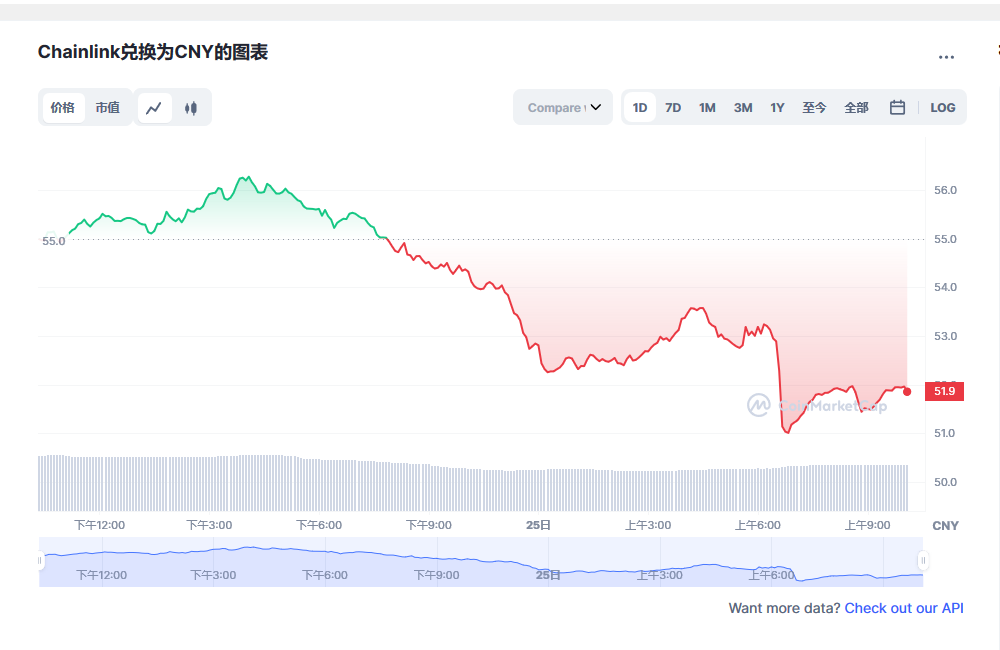Click the 下午6:00 label on main x-axis

point(319,525)
